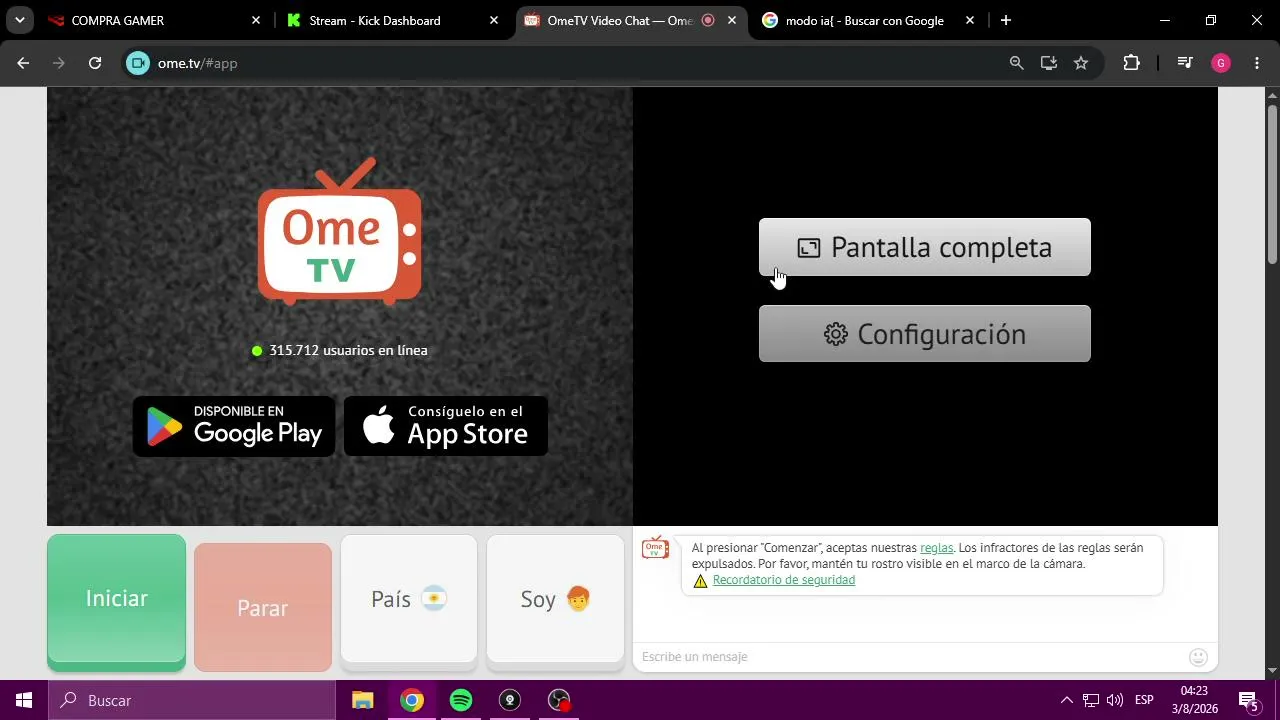1280x720 pixels.
Task: Show hidden system tray icons
Action: tap(1066, 700)
